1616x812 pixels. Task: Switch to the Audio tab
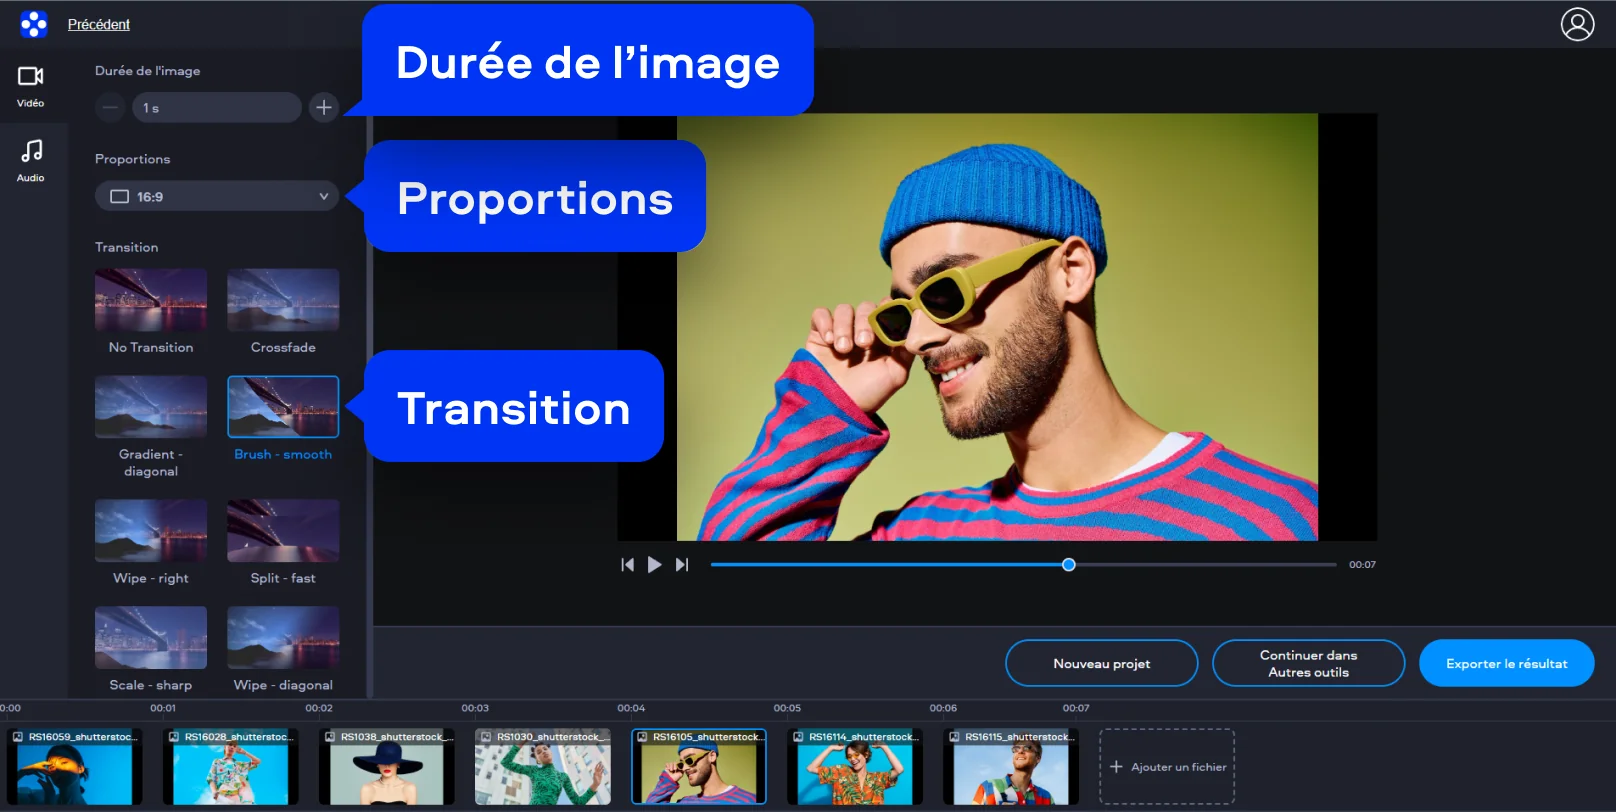[31, 161]
